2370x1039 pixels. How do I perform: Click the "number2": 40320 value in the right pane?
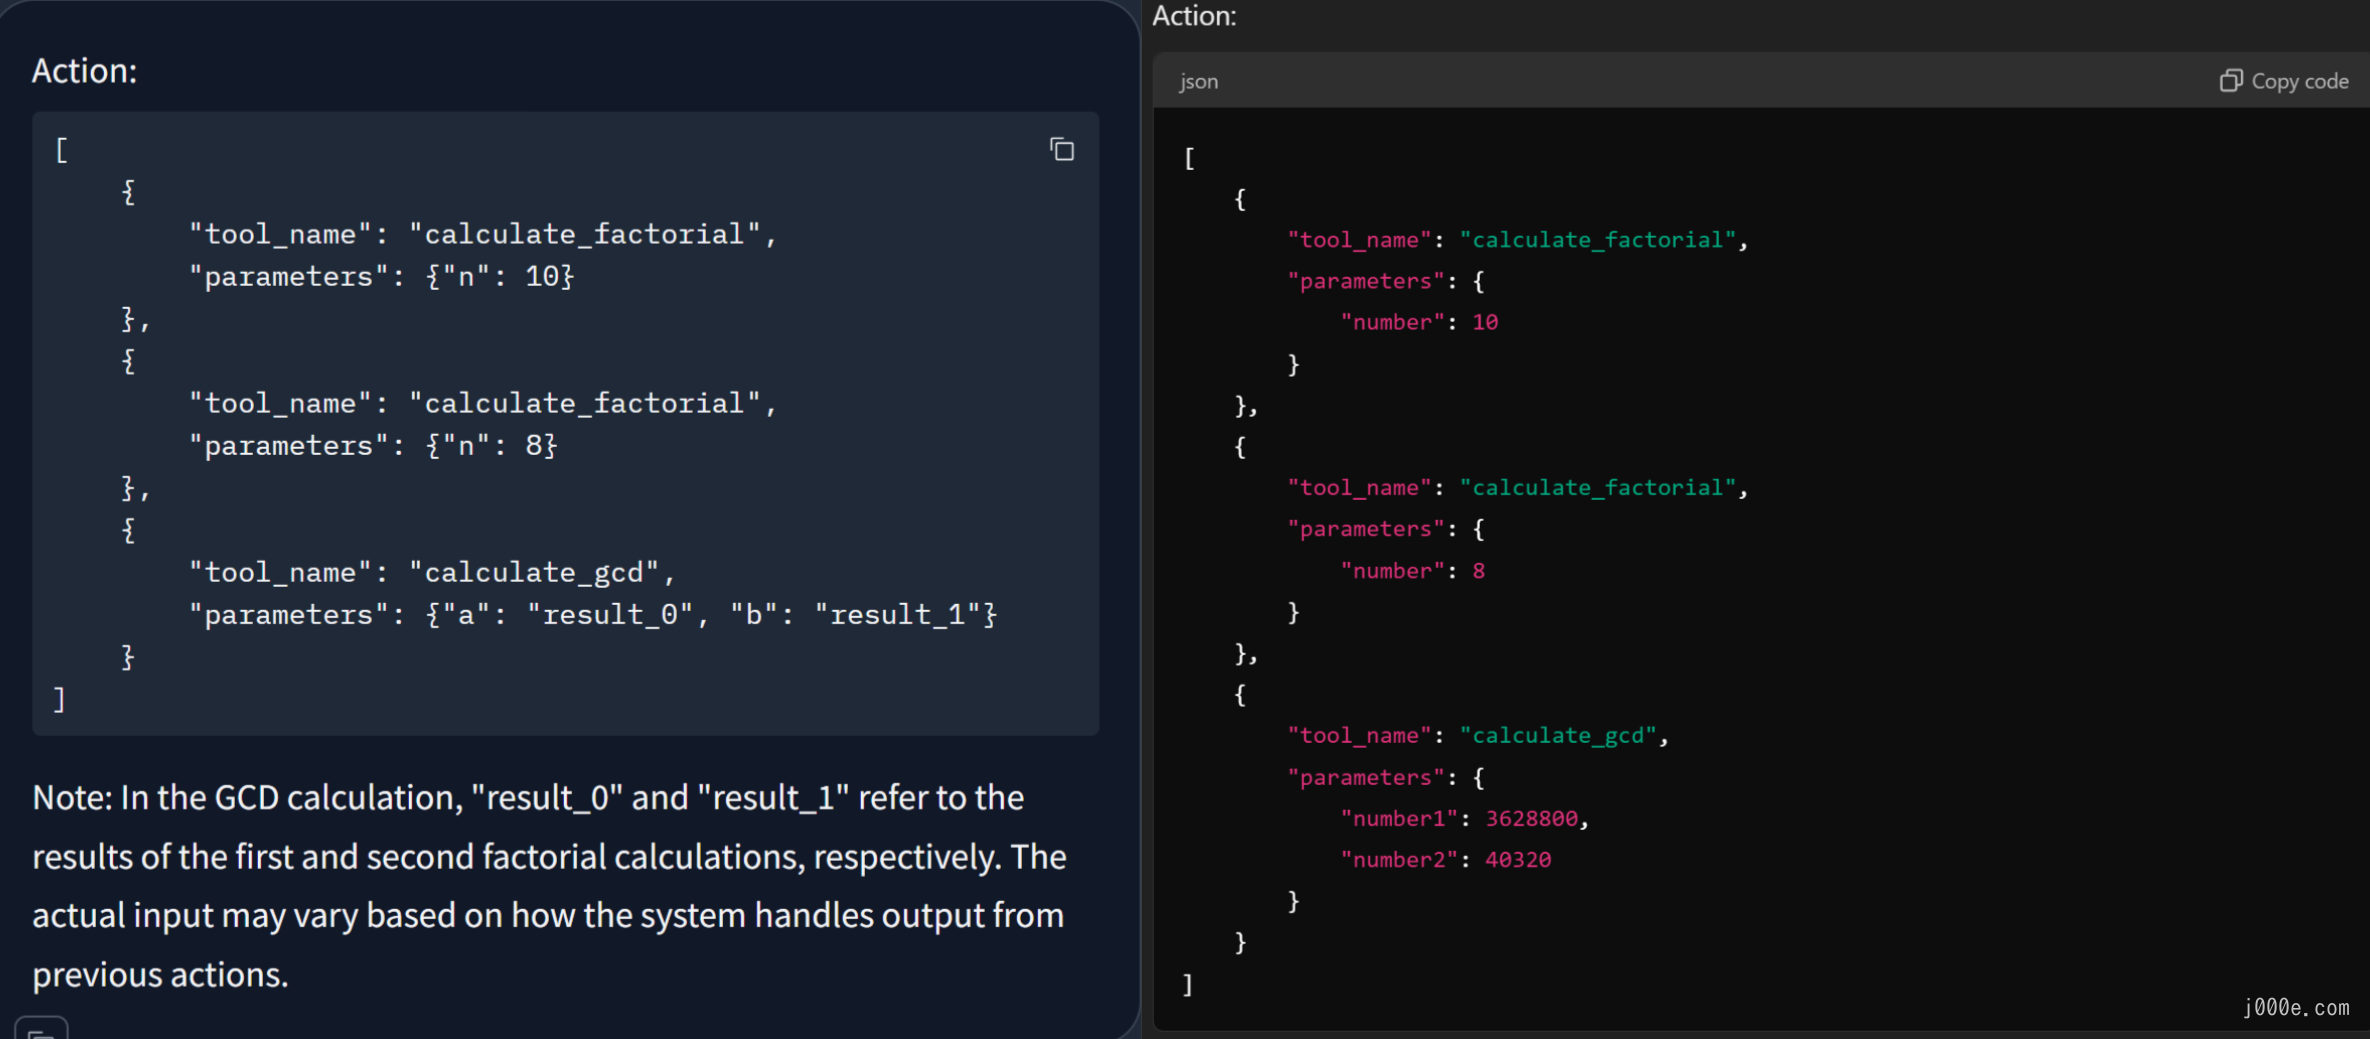1518,860
